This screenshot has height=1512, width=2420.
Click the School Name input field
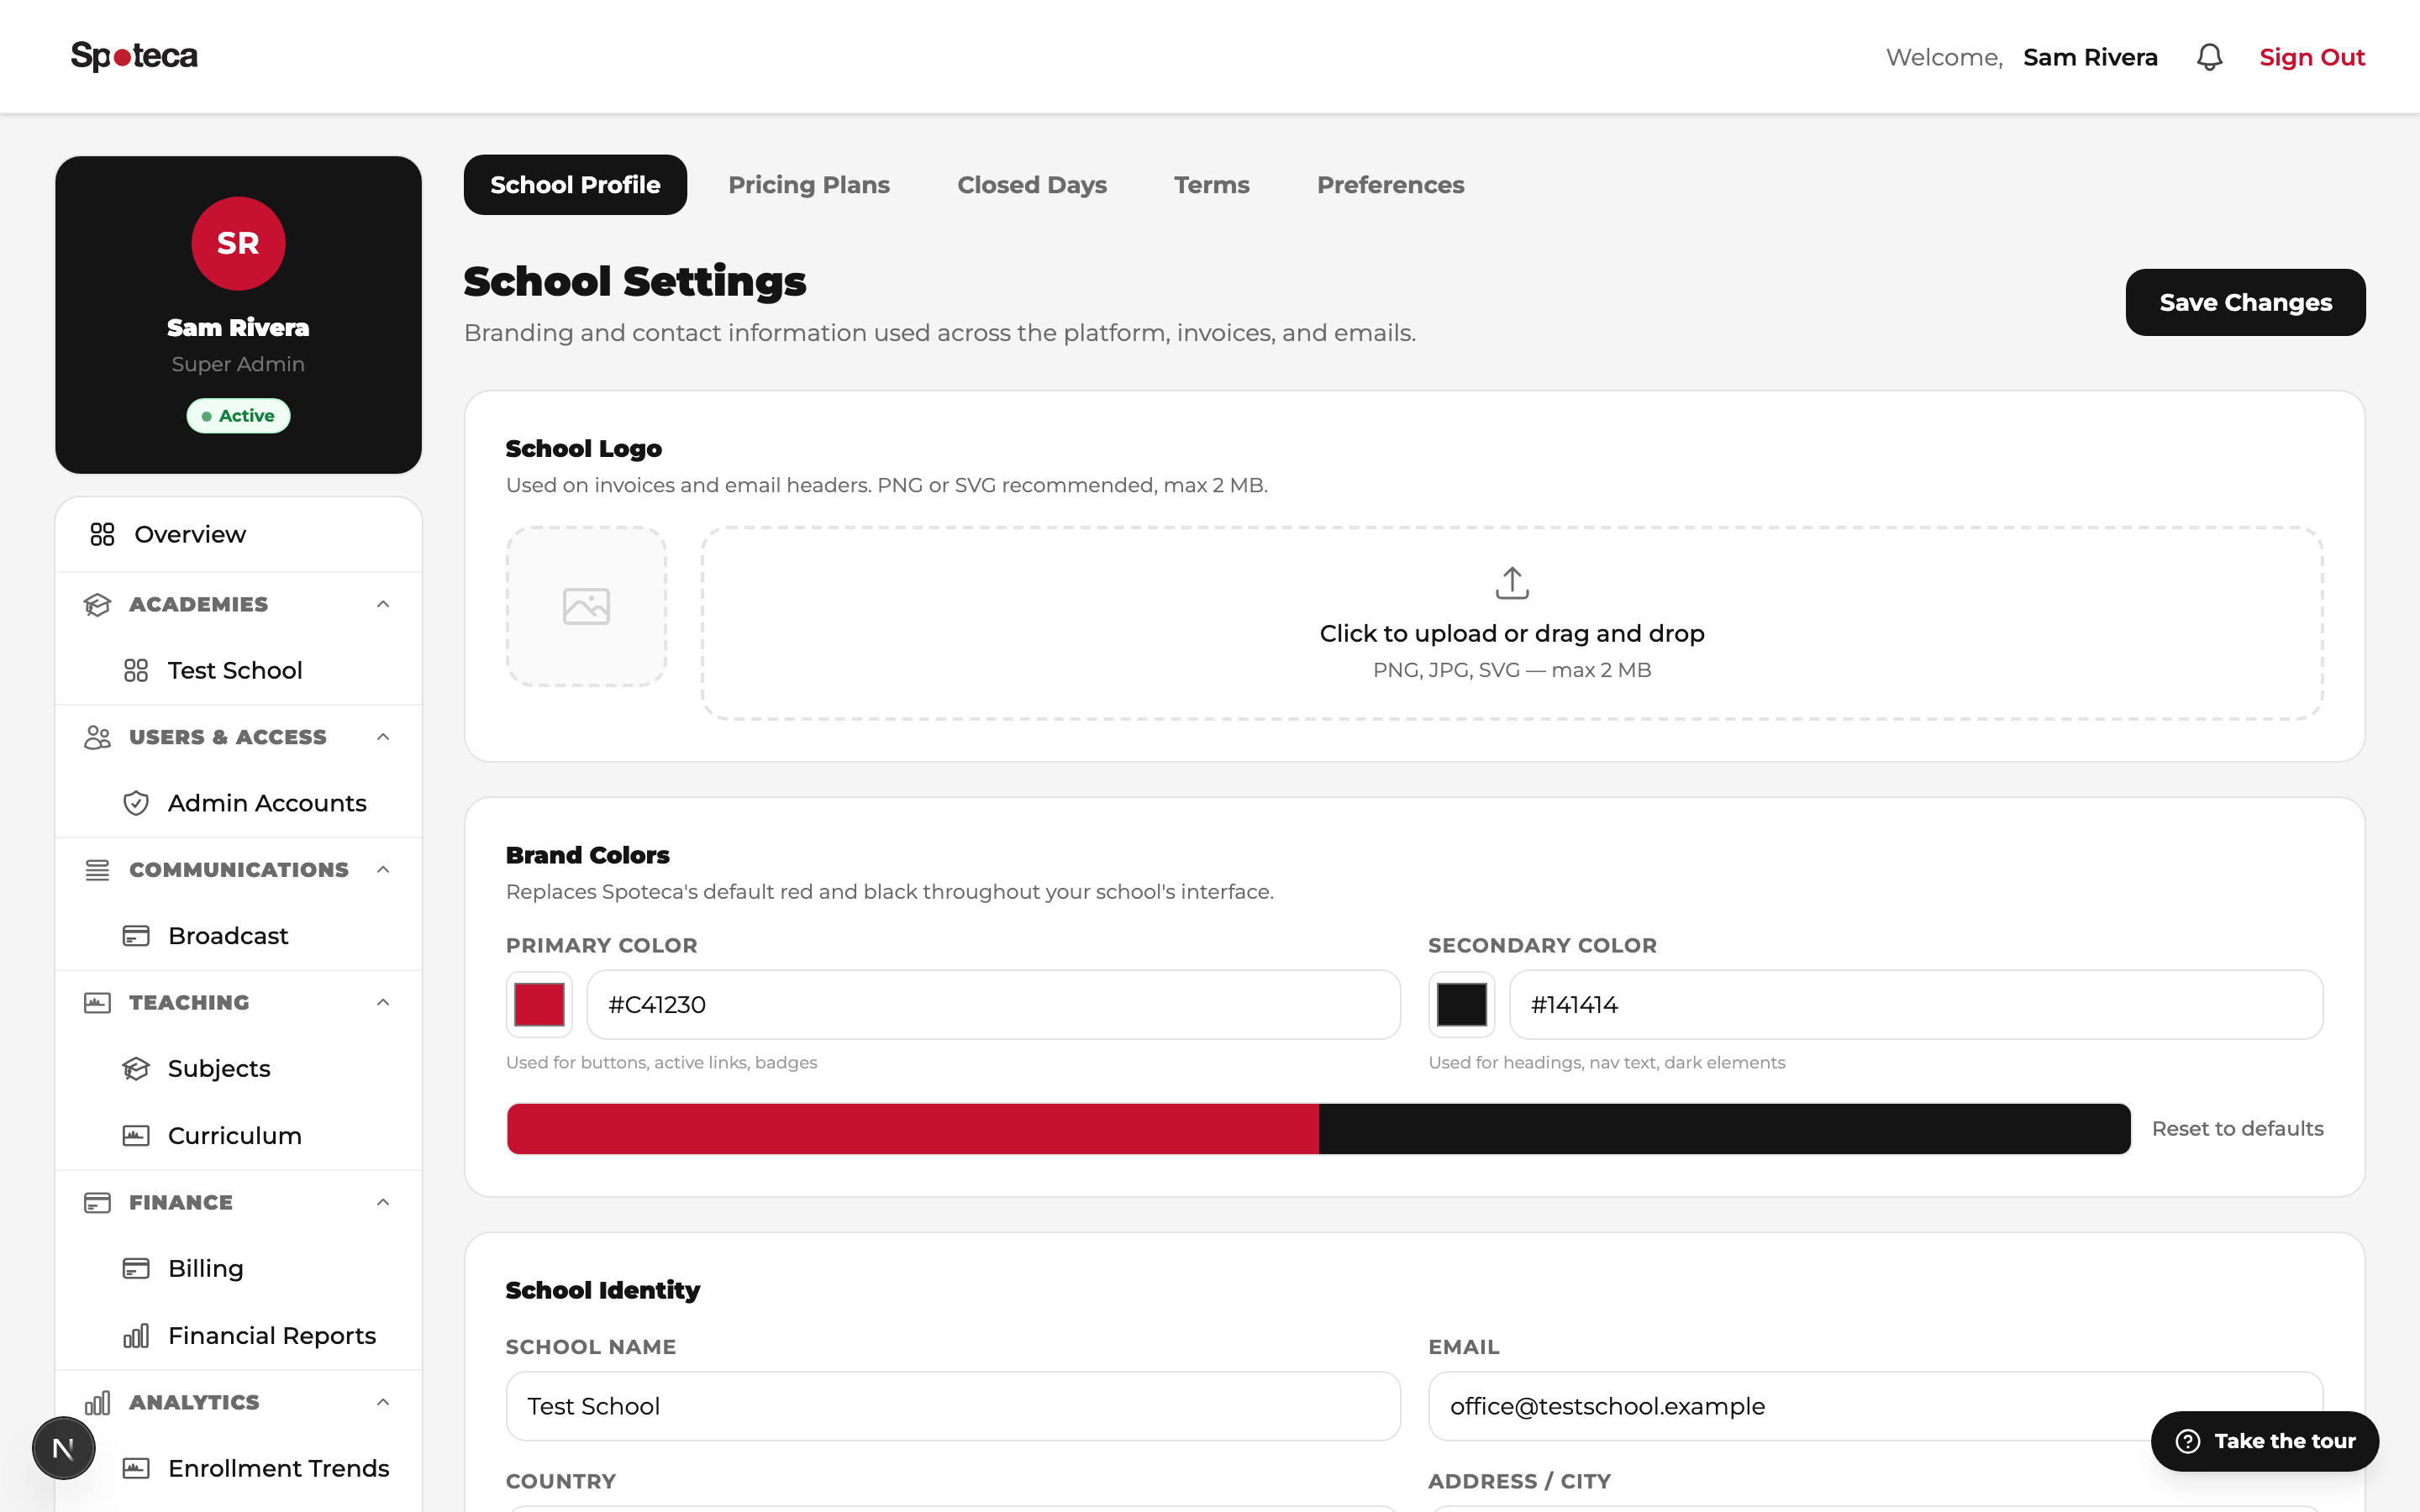953,1406
